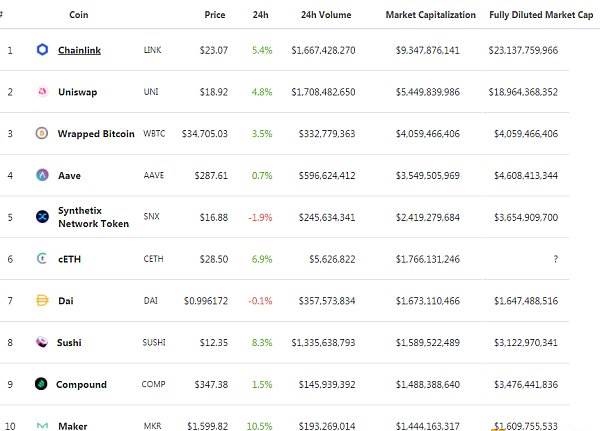Screen dimensions: 600x431
Task: Click the Aave purple ghost icon
Action: [x=42, y=175]
